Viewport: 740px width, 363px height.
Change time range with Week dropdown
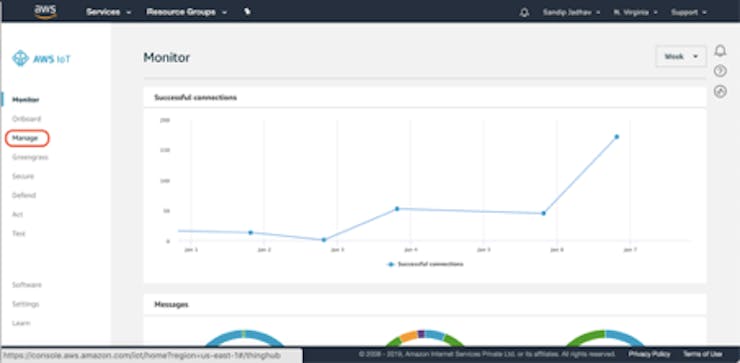tap(681, 57)
